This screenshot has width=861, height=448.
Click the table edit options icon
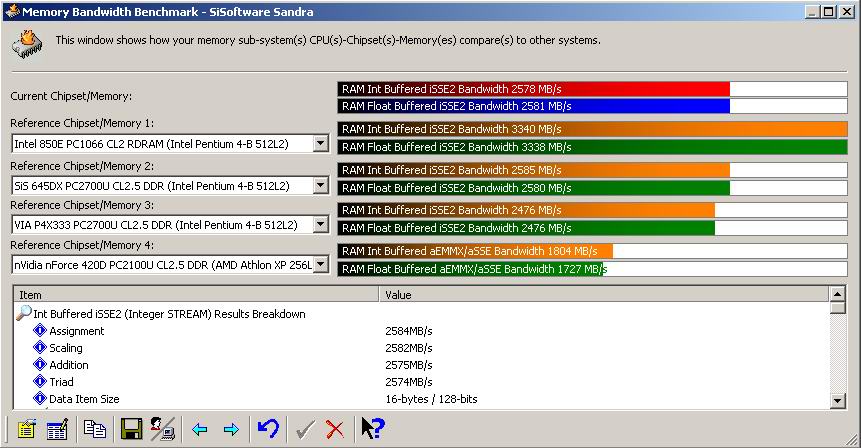57,429
